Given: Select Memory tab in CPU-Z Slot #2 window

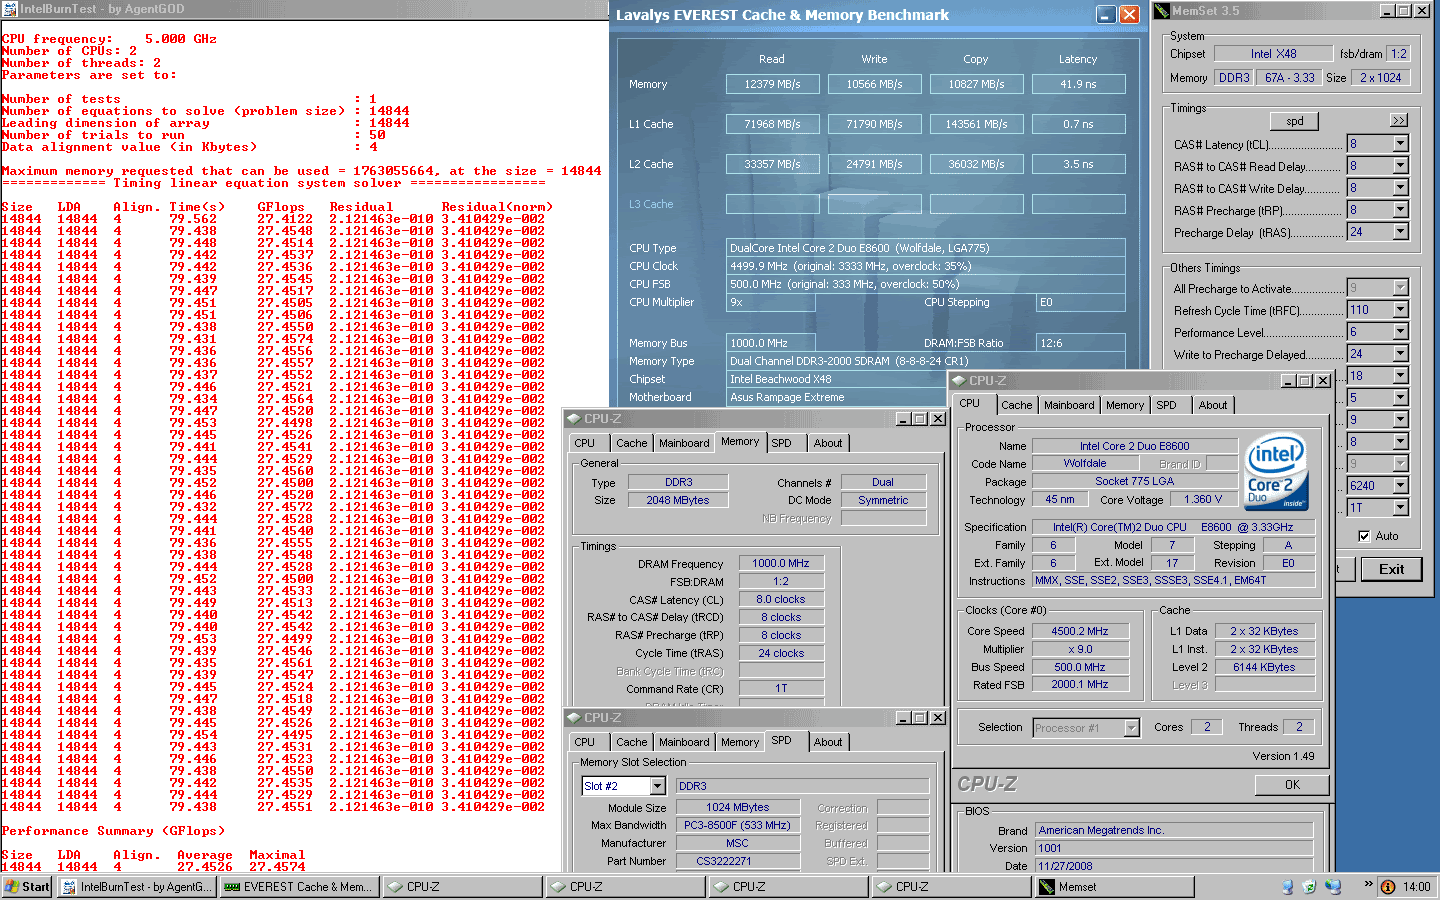Looking at the screenshot, I should click(x=740, y=743).
